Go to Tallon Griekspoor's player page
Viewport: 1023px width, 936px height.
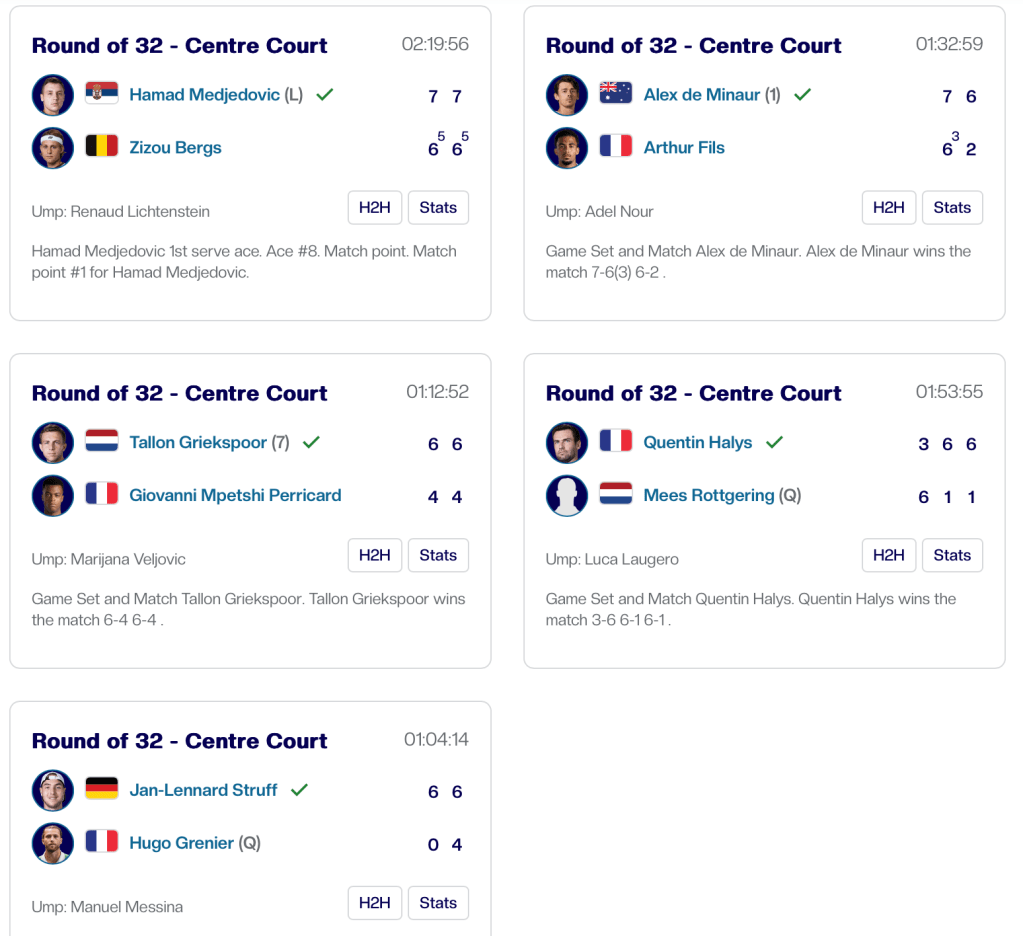(199, 442)
